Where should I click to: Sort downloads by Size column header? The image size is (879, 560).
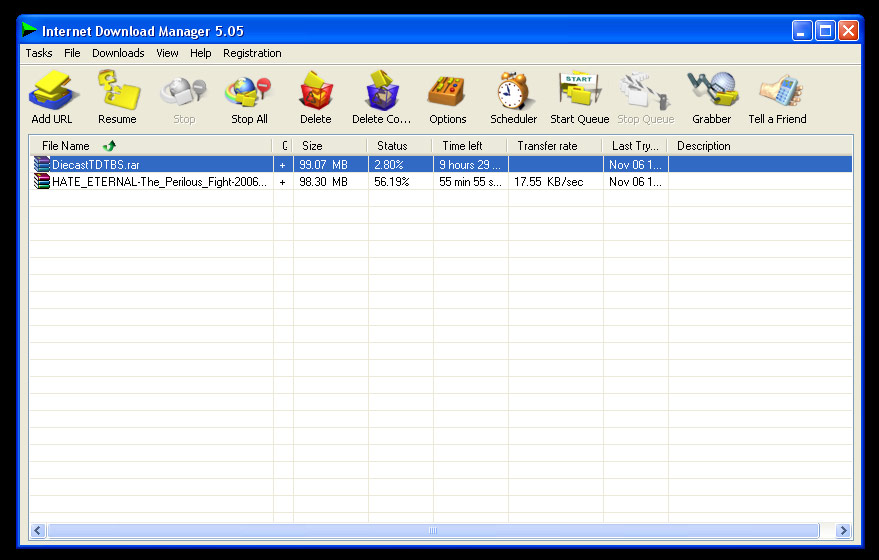(313, 146)
